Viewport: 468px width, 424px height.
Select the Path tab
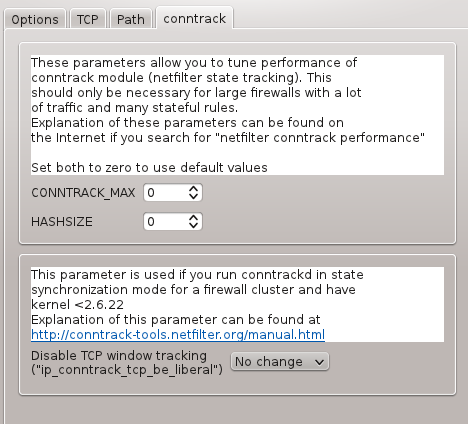(131, 19)
